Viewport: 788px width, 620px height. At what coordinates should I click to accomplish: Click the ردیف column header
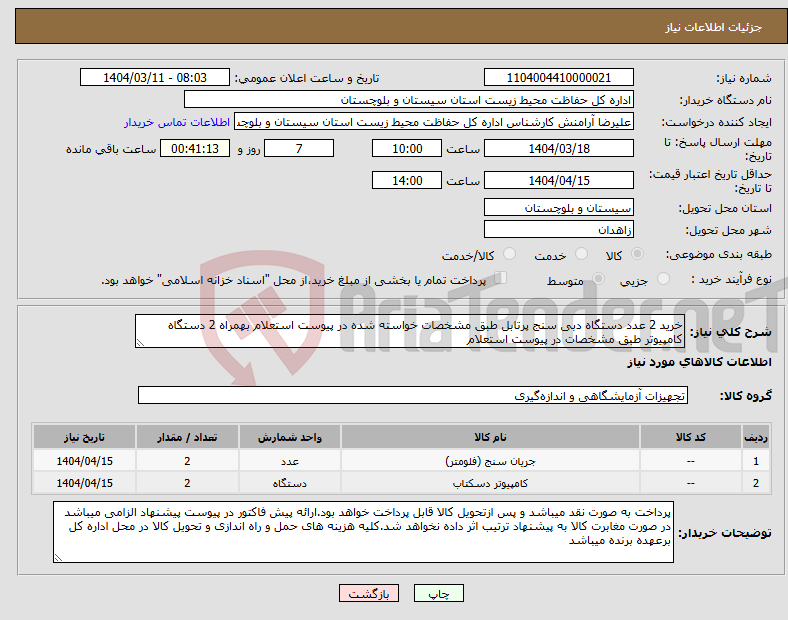click(x=755, y=437)
